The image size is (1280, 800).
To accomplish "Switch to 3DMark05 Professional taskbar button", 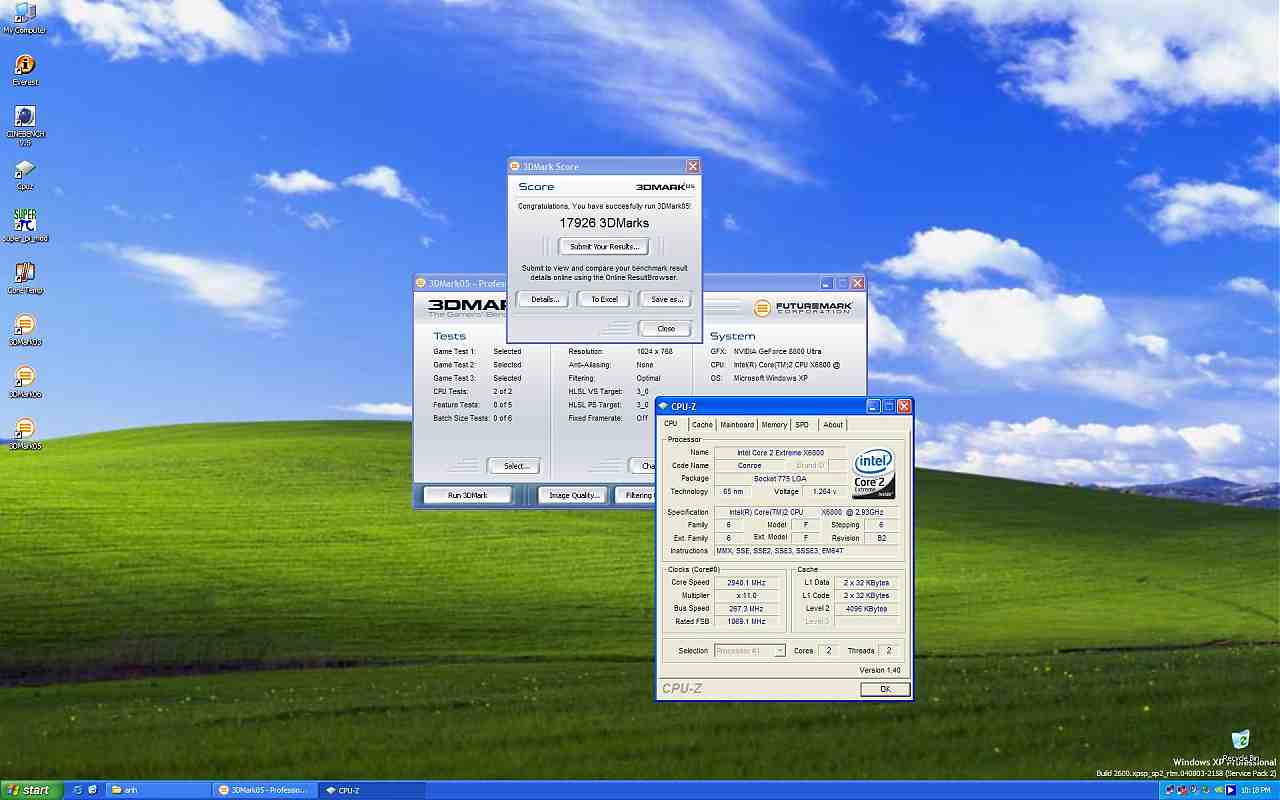I will click(265, 790).
